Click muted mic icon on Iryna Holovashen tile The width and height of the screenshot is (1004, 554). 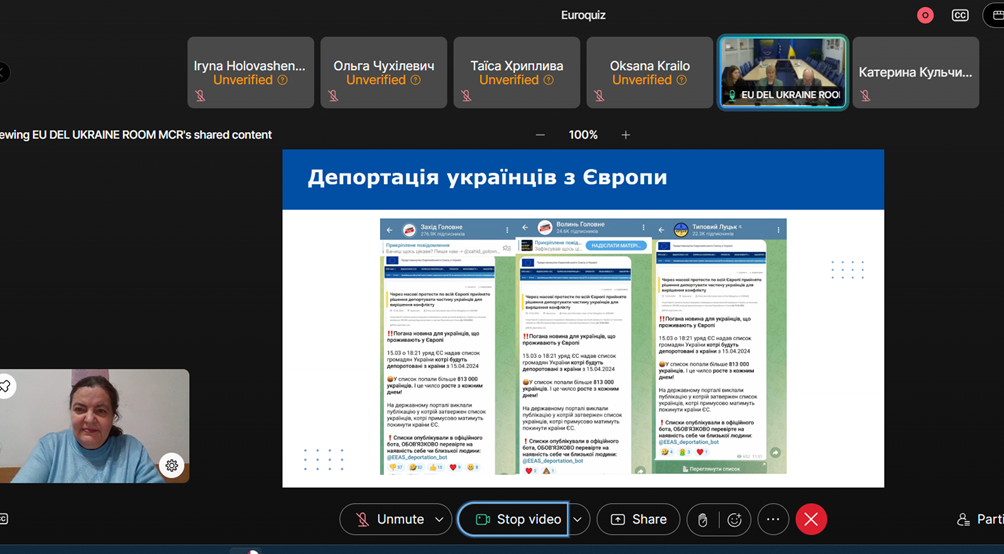tap(200, 95)
